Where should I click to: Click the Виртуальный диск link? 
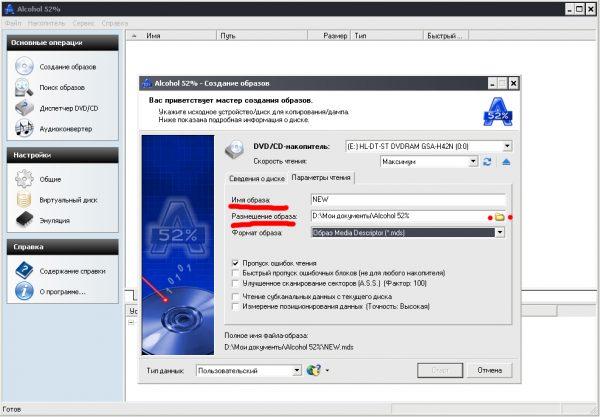tap(68, 200)
